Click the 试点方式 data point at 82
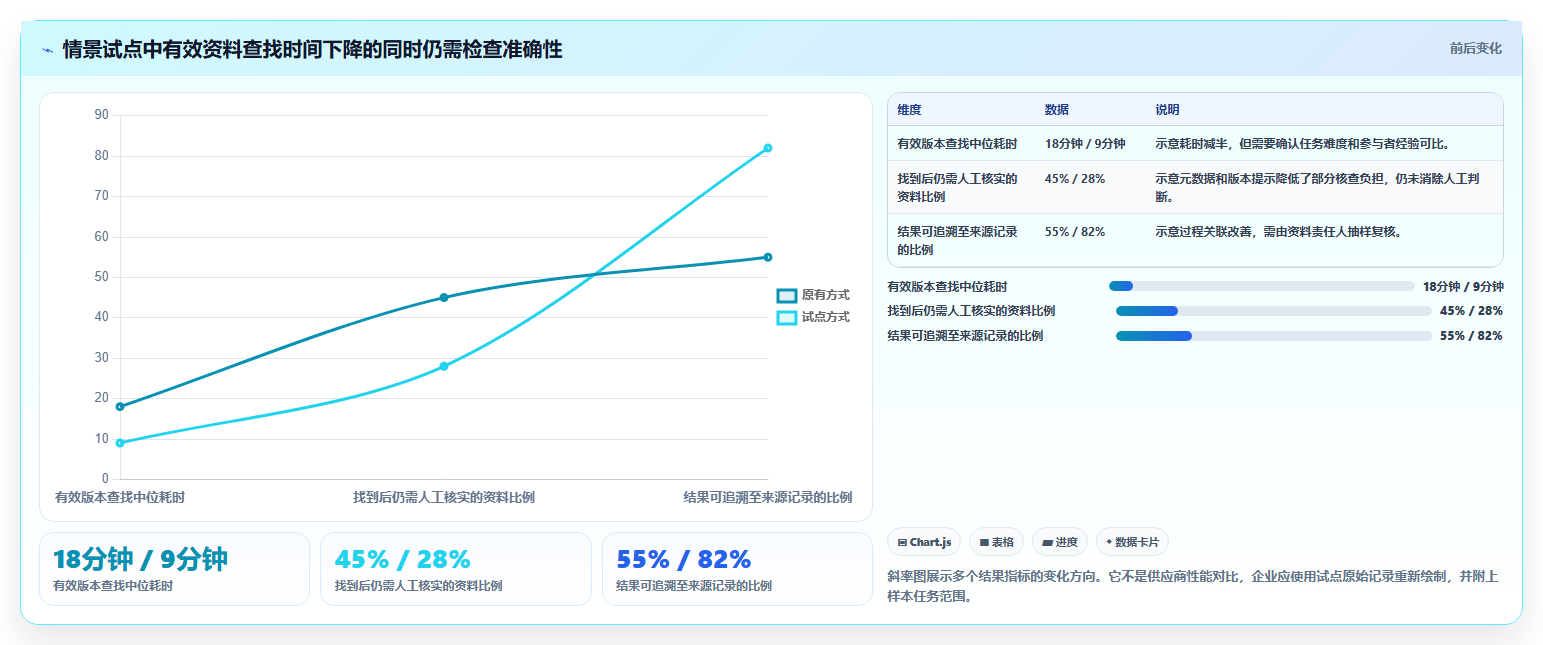Viewport: 1543px width, 645px height. coord(768,148)
